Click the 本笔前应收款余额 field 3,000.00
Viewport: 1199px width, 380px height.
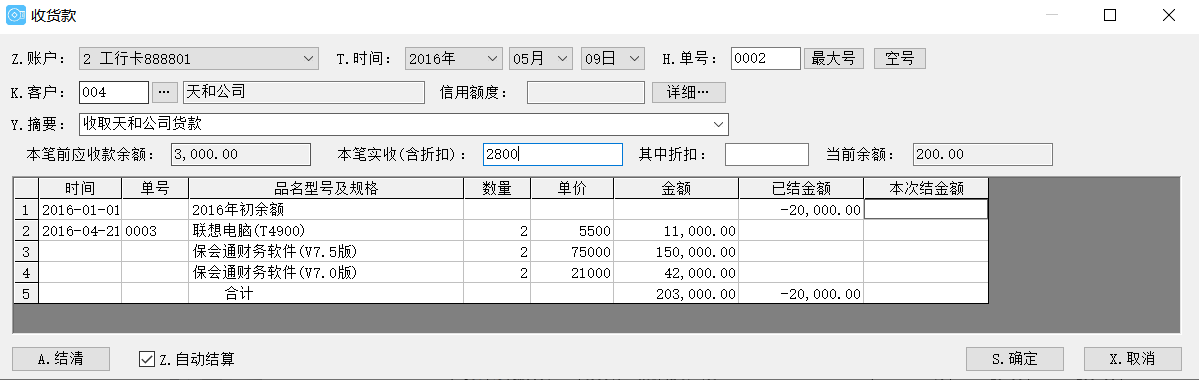(241, 154)
